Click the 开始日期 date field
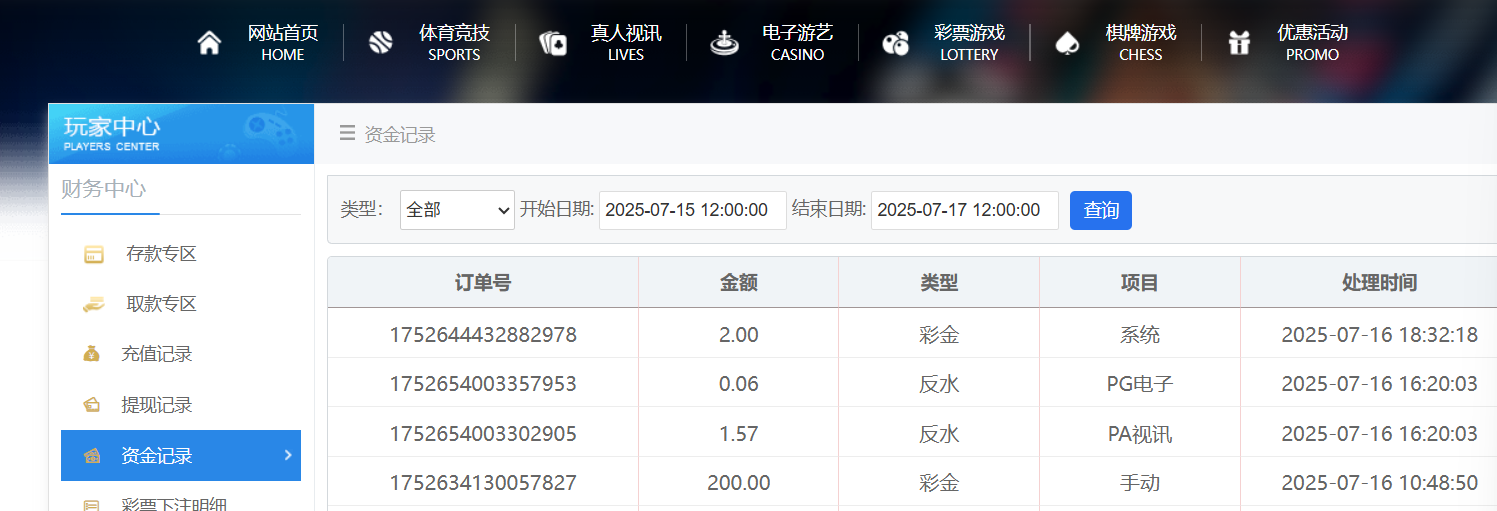Viewport: 1497px width, 511px height. 692,210
